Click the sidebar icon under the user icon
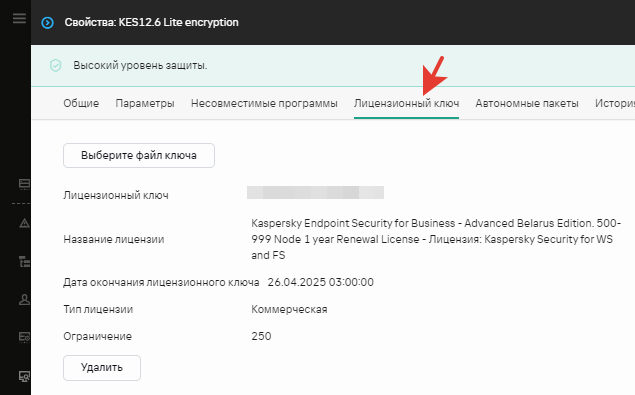Viewport: 635px width, 395px height. pyautogui.click(x=24, y=337)
